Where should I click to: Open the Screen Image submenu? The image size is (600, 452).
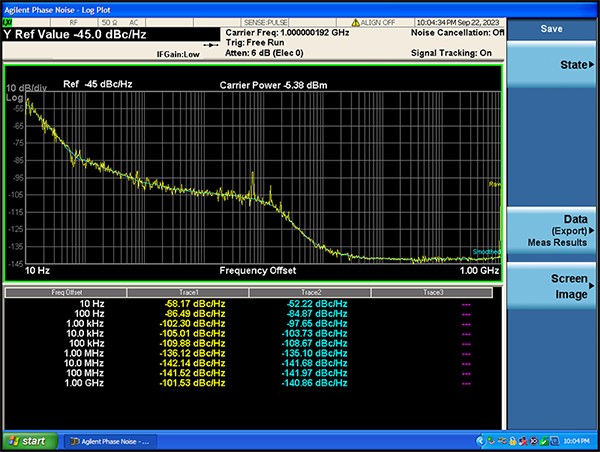tap(551, 286)
